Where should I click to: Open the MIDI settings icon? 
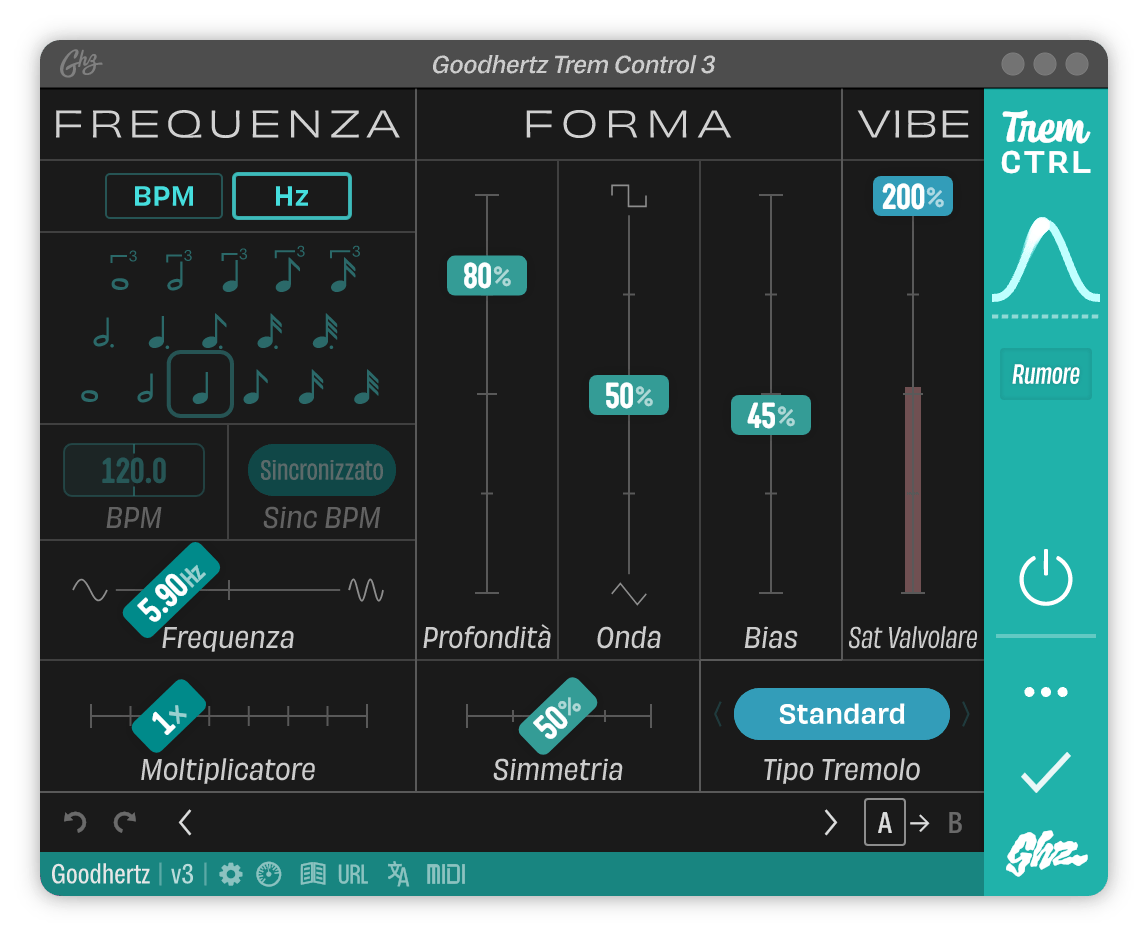point(446,874)
